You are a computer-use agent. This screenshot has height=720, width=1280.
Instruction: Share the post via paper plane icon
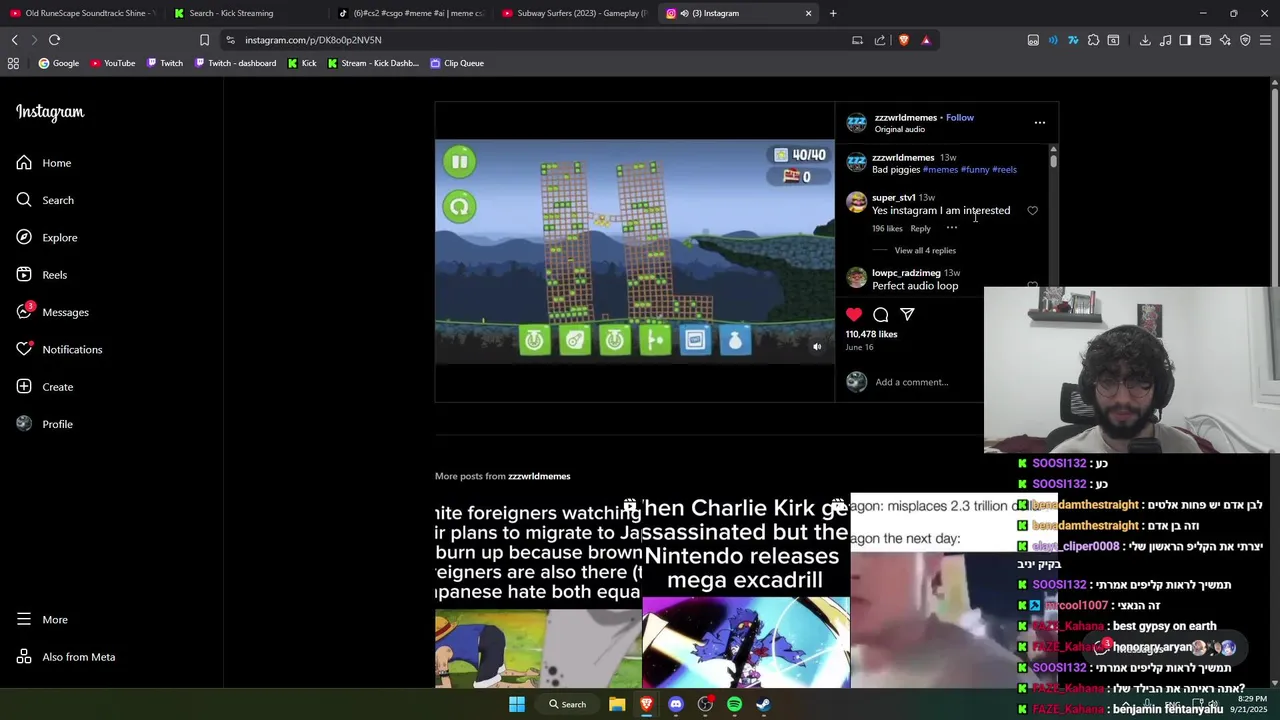(907, 314)
